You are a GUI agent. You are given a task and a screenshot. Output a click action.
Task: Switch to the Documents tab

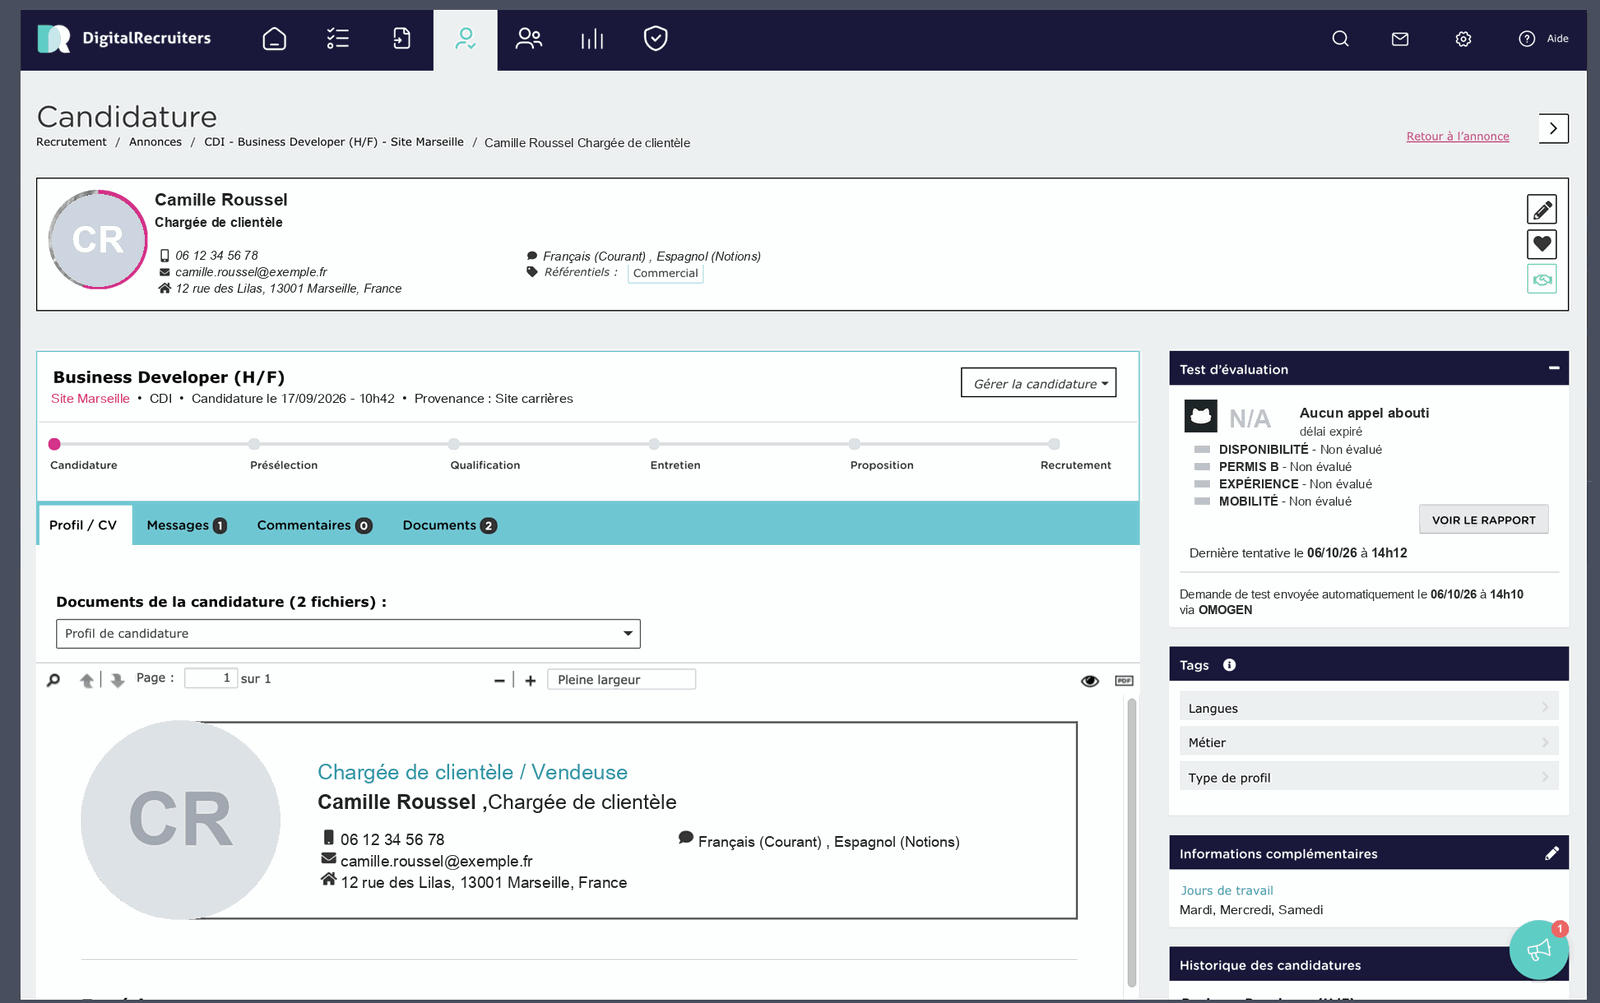coord(449,525)
